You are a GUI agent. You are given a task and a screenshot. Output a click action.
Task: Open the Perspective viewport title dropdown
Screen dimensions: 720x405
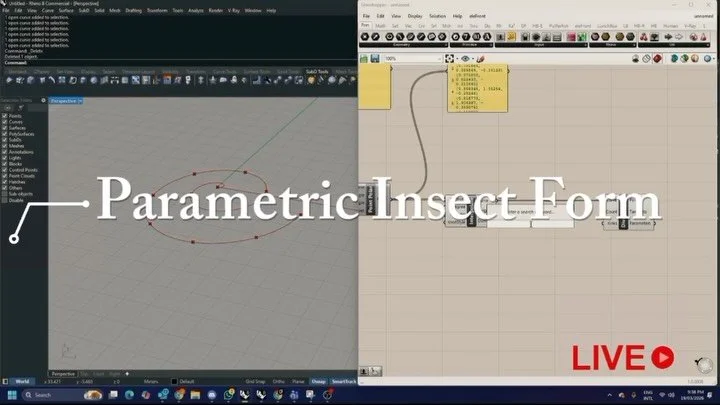tap(80, 101)
